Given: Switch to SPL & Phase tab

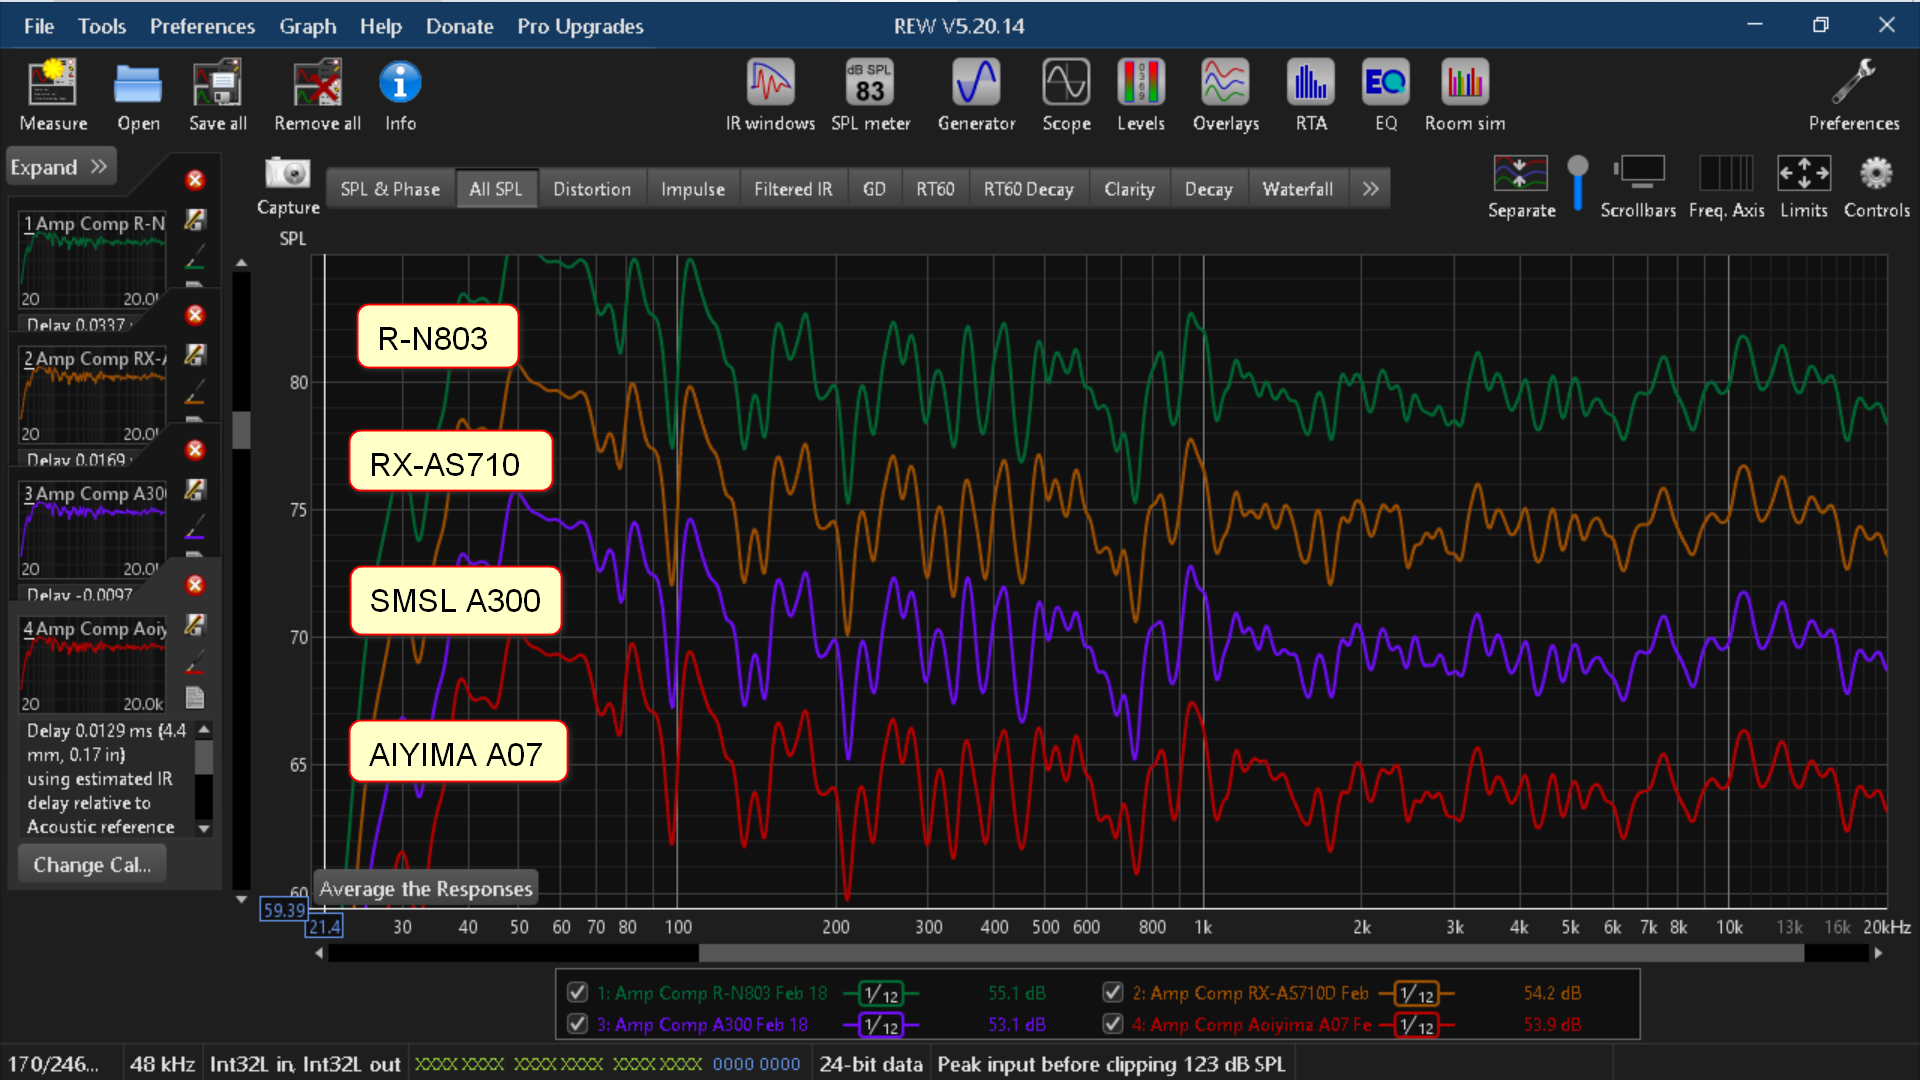Looking at the screenshot, I should click(390, 189).
